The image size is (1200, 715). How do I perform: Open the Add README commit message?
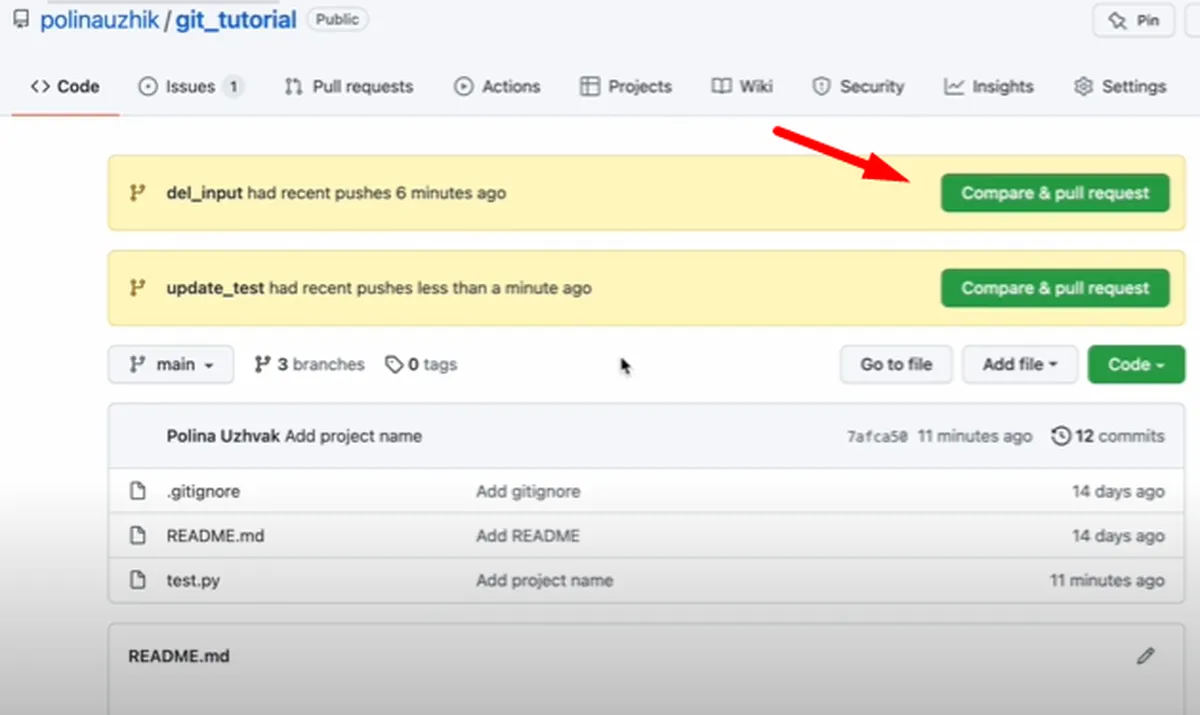pos(528,536)
